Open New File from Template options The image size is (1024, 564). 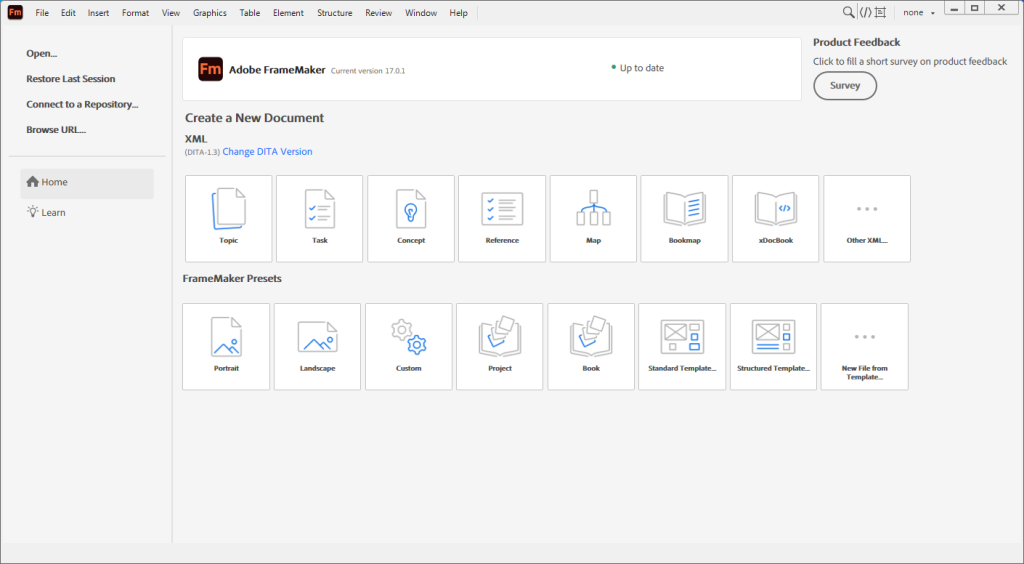[864, 346]
